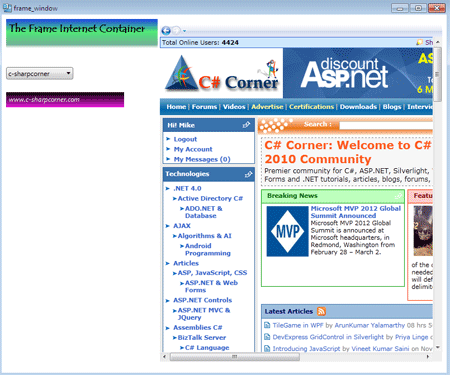This screenshot has height=375, width=450.
Task: Open Assemblies C# category
Action: (198, 327)
